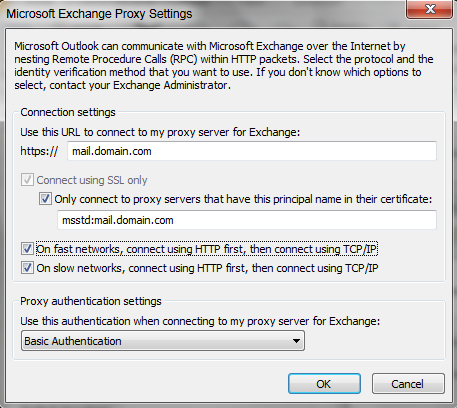The image size is (457, 408).
Task: Confirm settings with the OK button
Action: [x=324, y=384]
